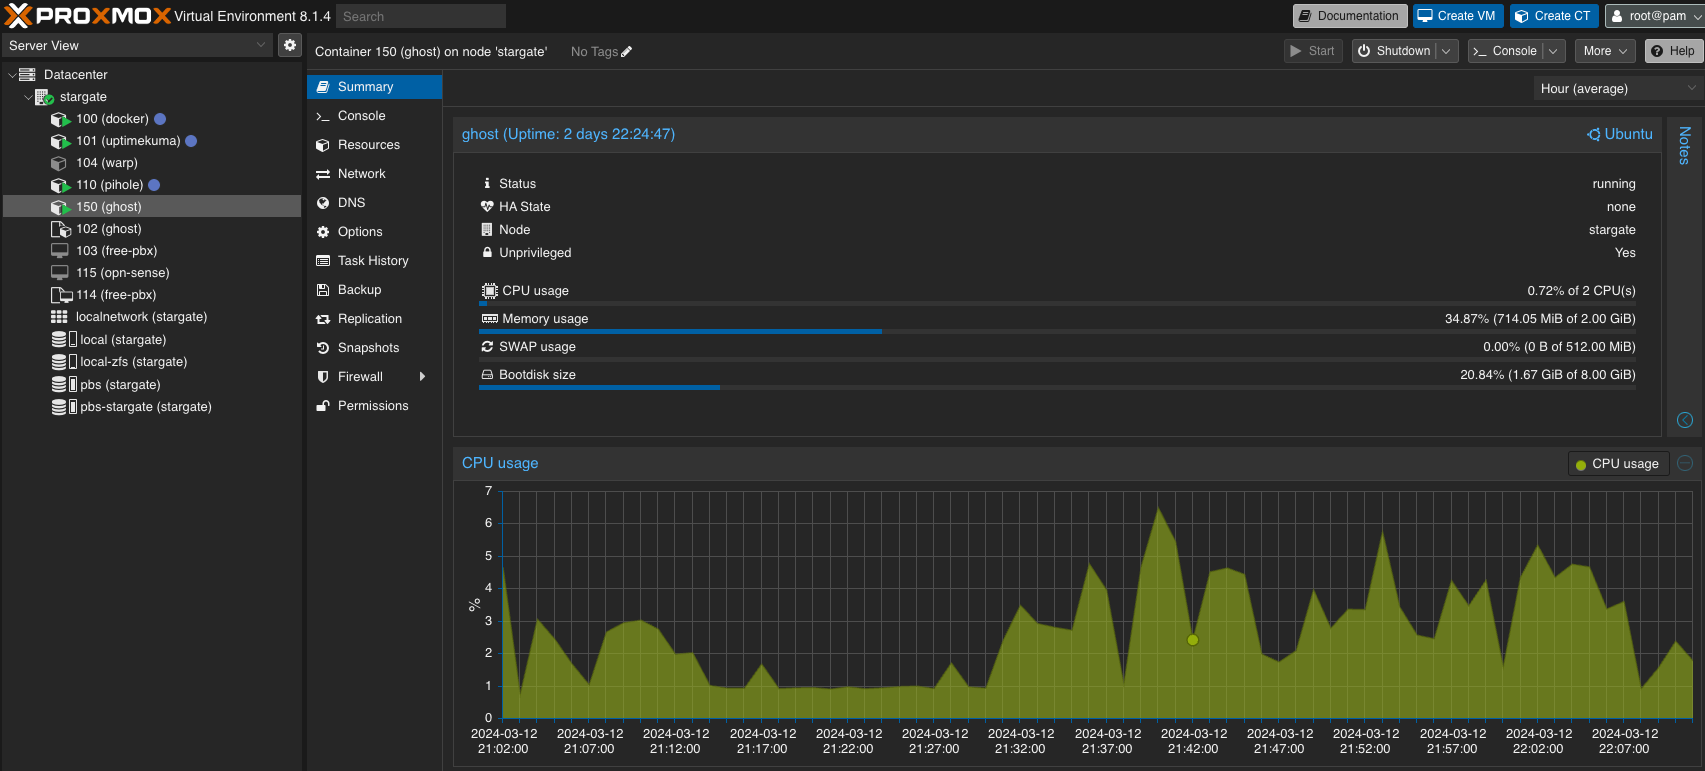
Task: Open the Hour (average) timeframe dropdown
Action: [x=1616, y=89]
